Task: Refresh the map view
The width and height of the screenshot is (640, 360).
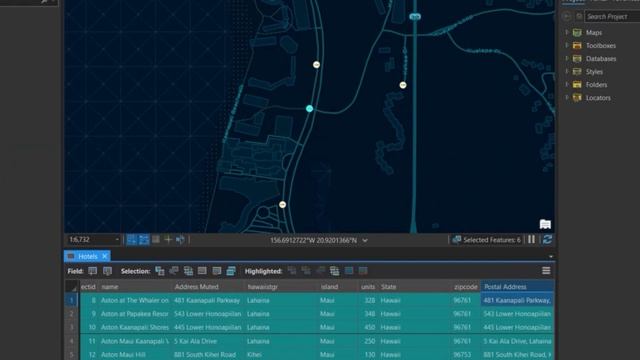Action: pos(547,240)
